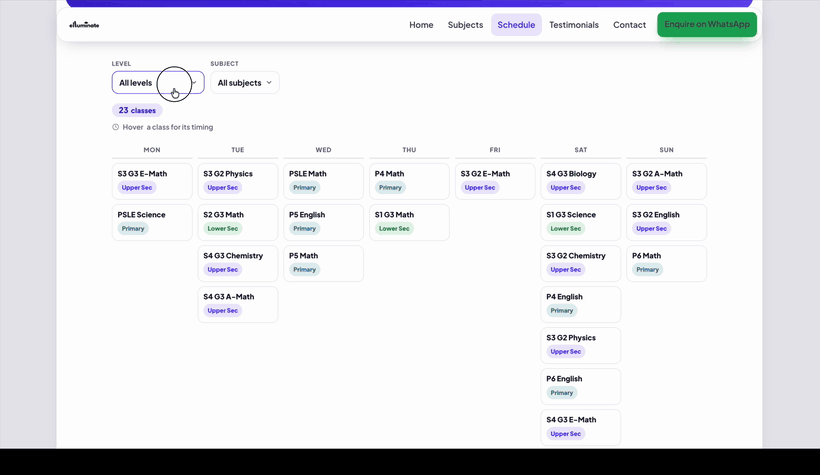Click Enquire on WhatsApp button
The height and width of the screenshot is (475, 820).
(707, 24)
